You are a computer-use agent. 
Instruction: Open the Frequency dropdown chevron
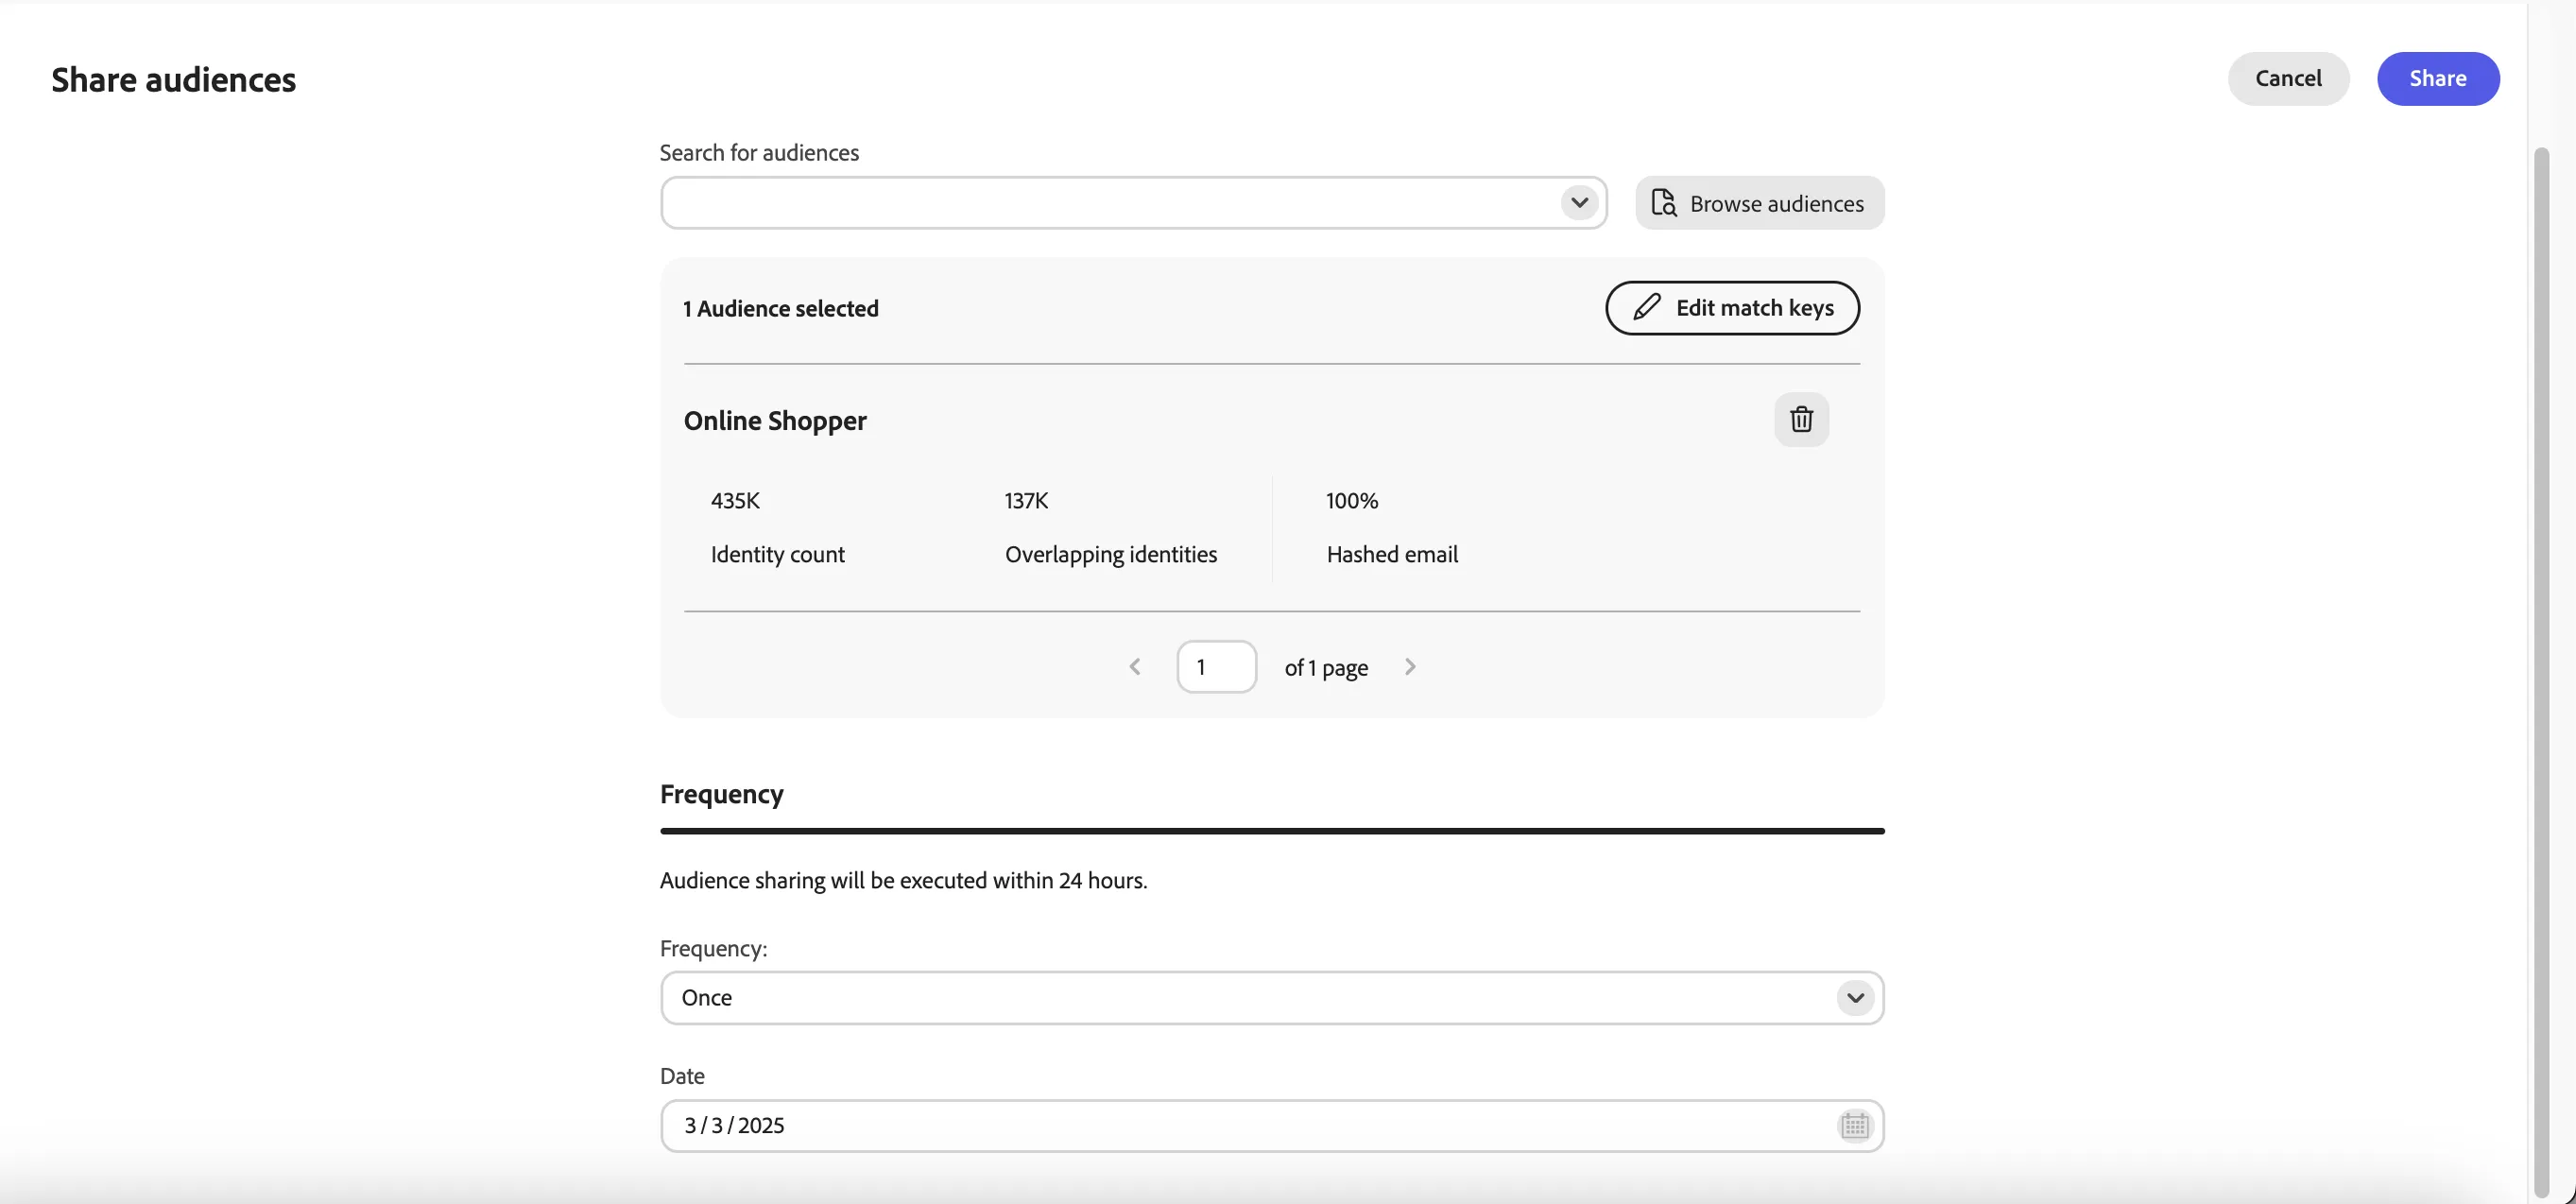(1855, 998)
